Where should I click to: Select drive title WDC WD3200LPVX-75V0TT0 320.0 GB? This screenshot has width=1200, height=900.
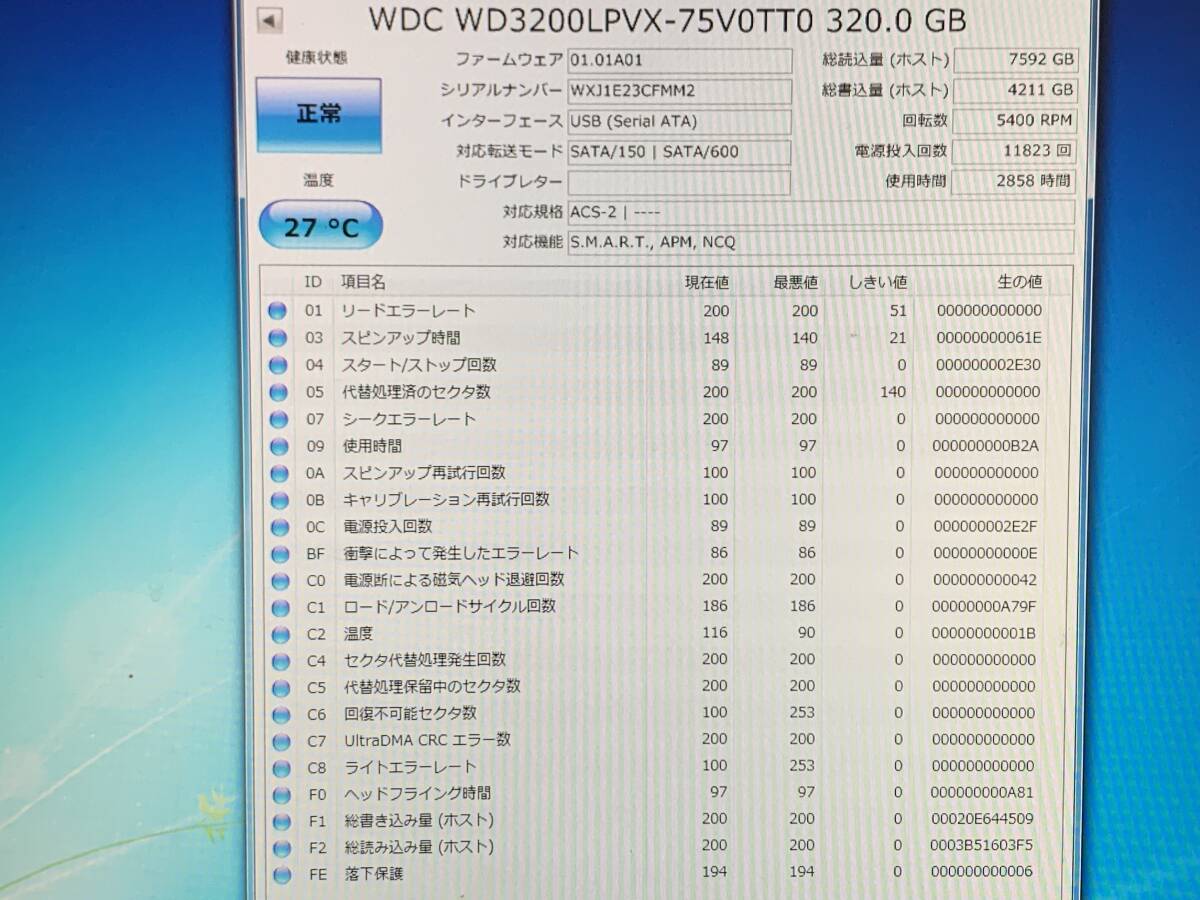[x=667, y=19]
